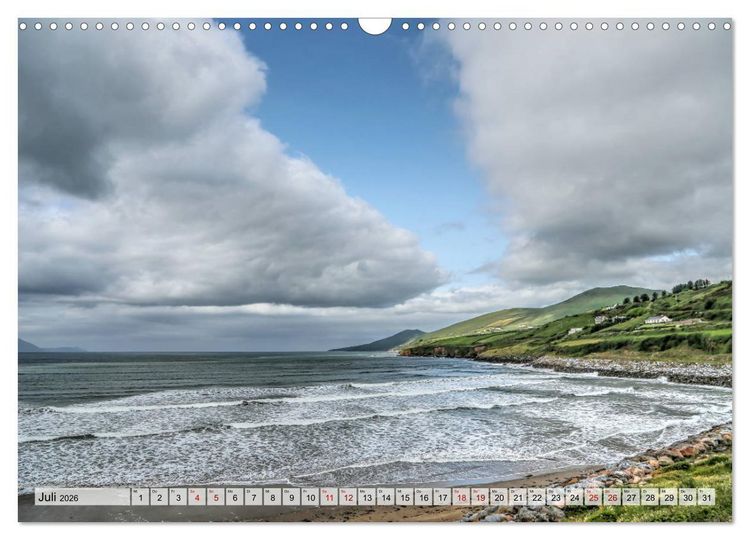Select day 14 in the date row
Screen dimensions: 750x540
386,496
